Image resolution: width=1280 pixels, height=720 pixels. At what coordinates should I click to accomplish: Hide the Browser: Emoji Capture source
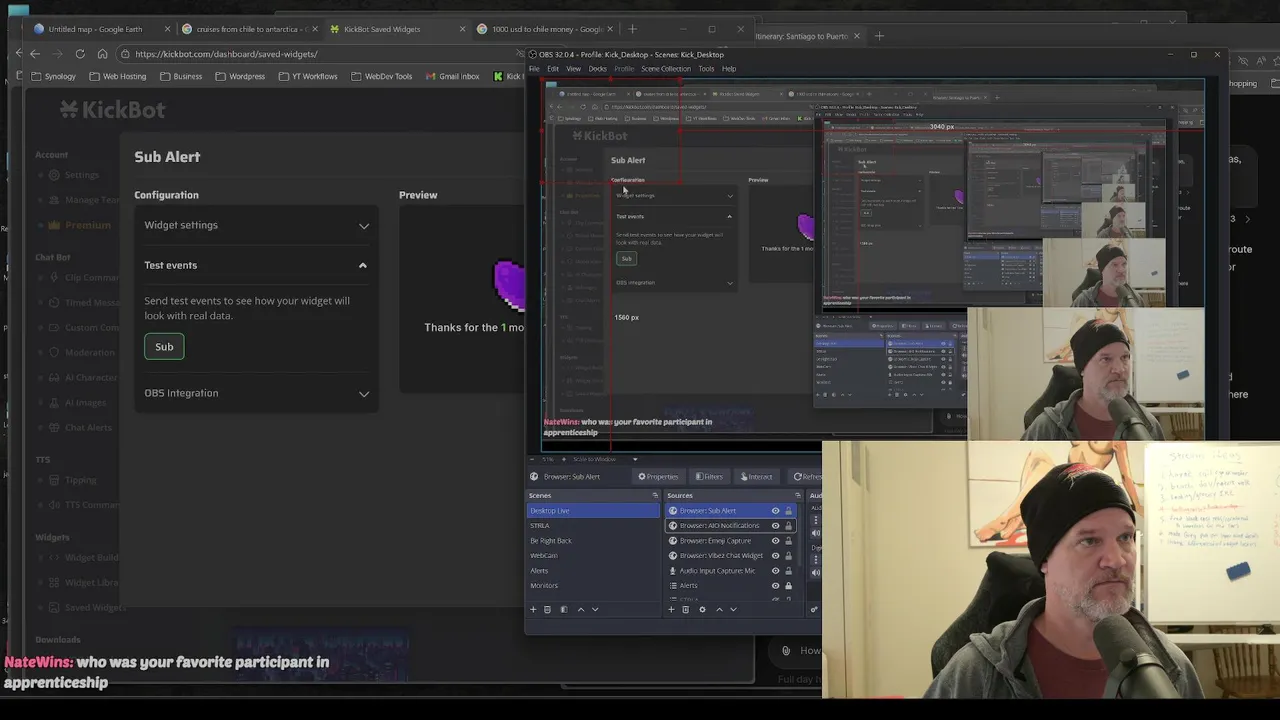tap(775, 541)
